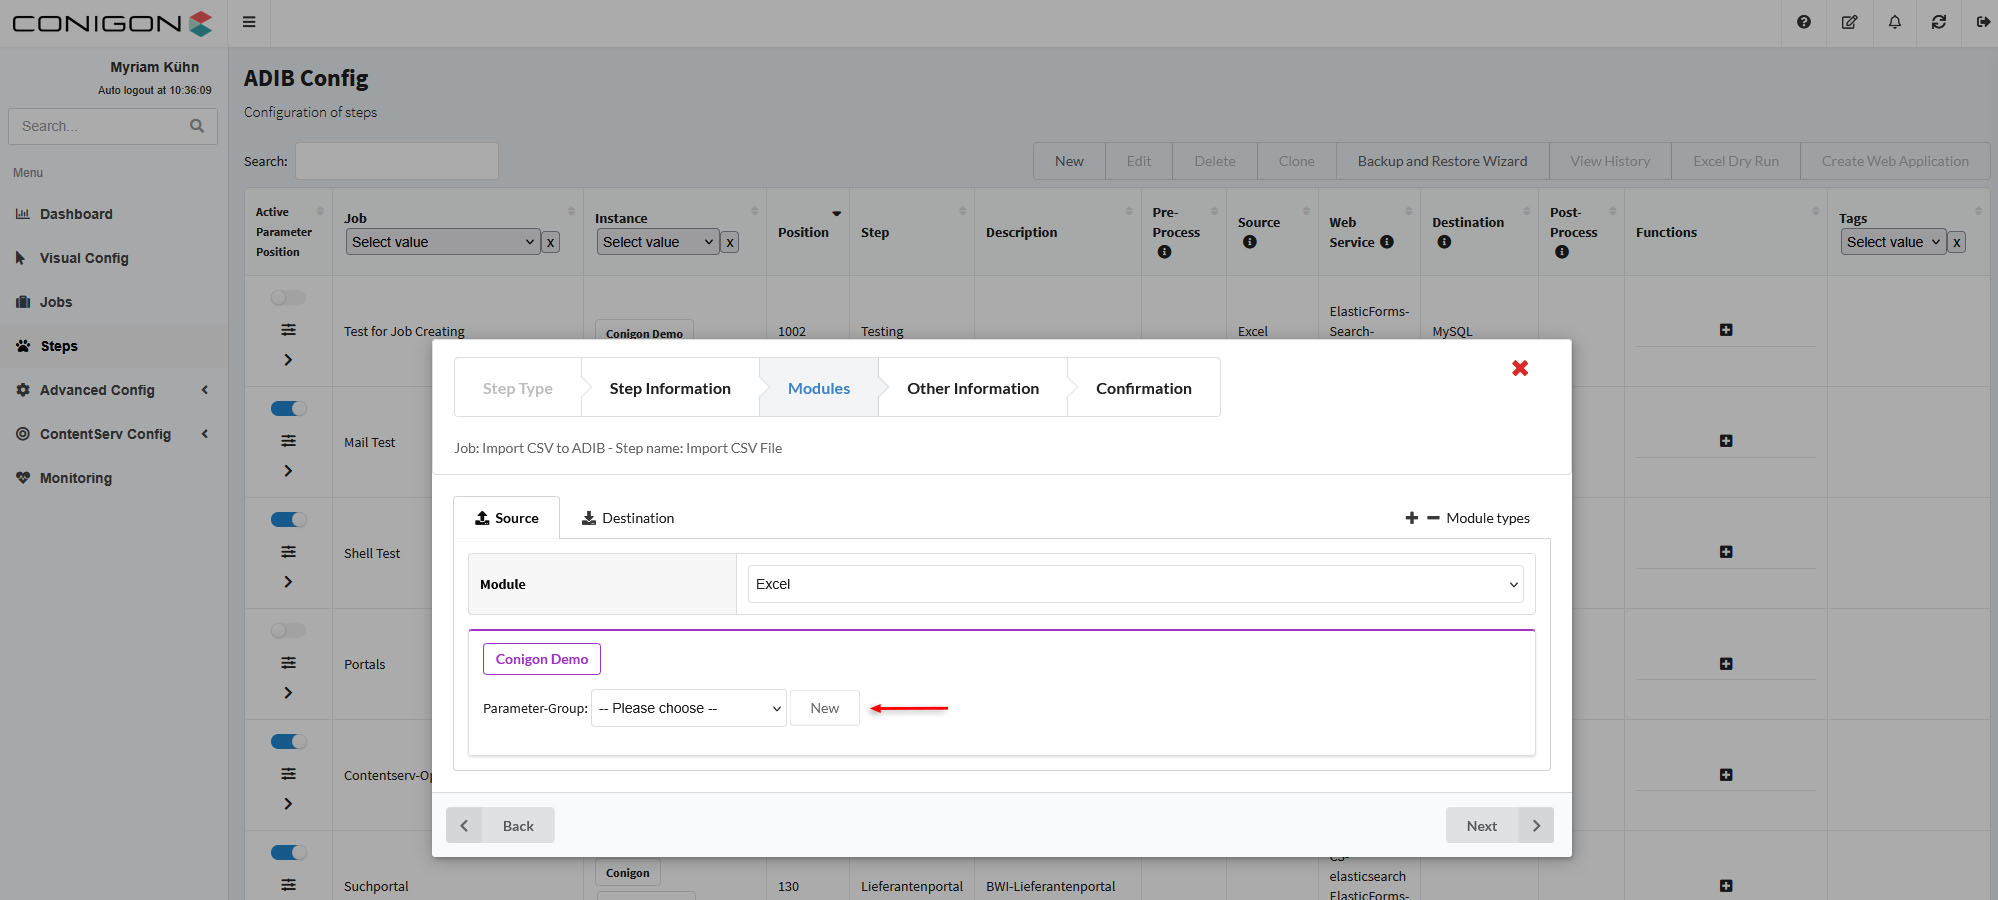Enable the Portals row active switch

click(288, 630)
